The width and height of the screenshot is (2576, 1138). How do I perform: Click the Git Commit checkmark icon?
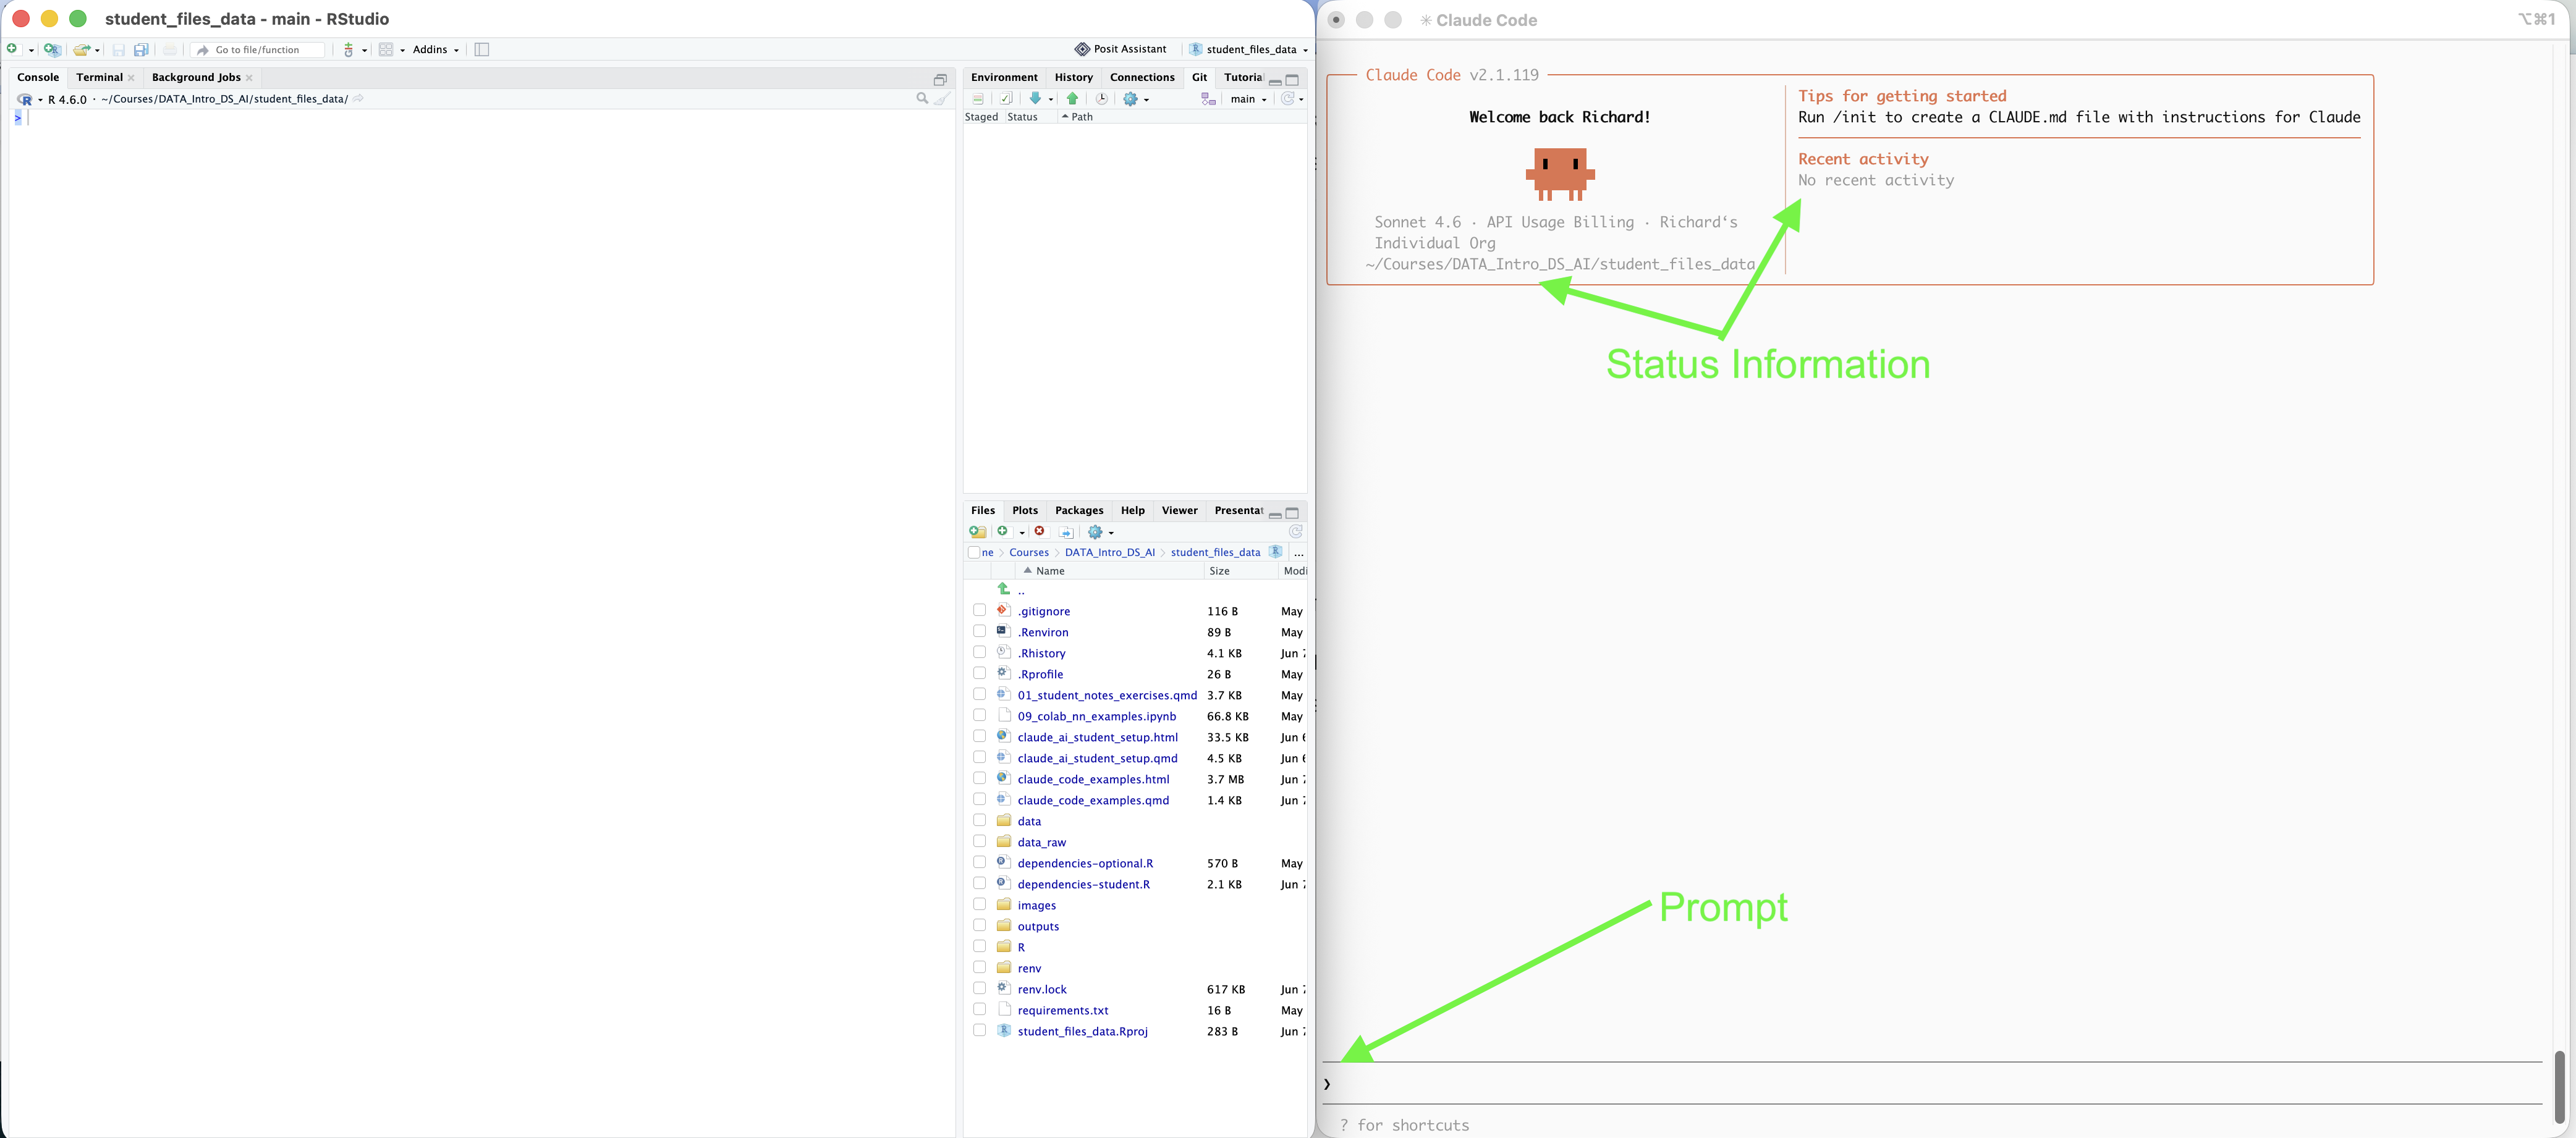[1006, 99]
